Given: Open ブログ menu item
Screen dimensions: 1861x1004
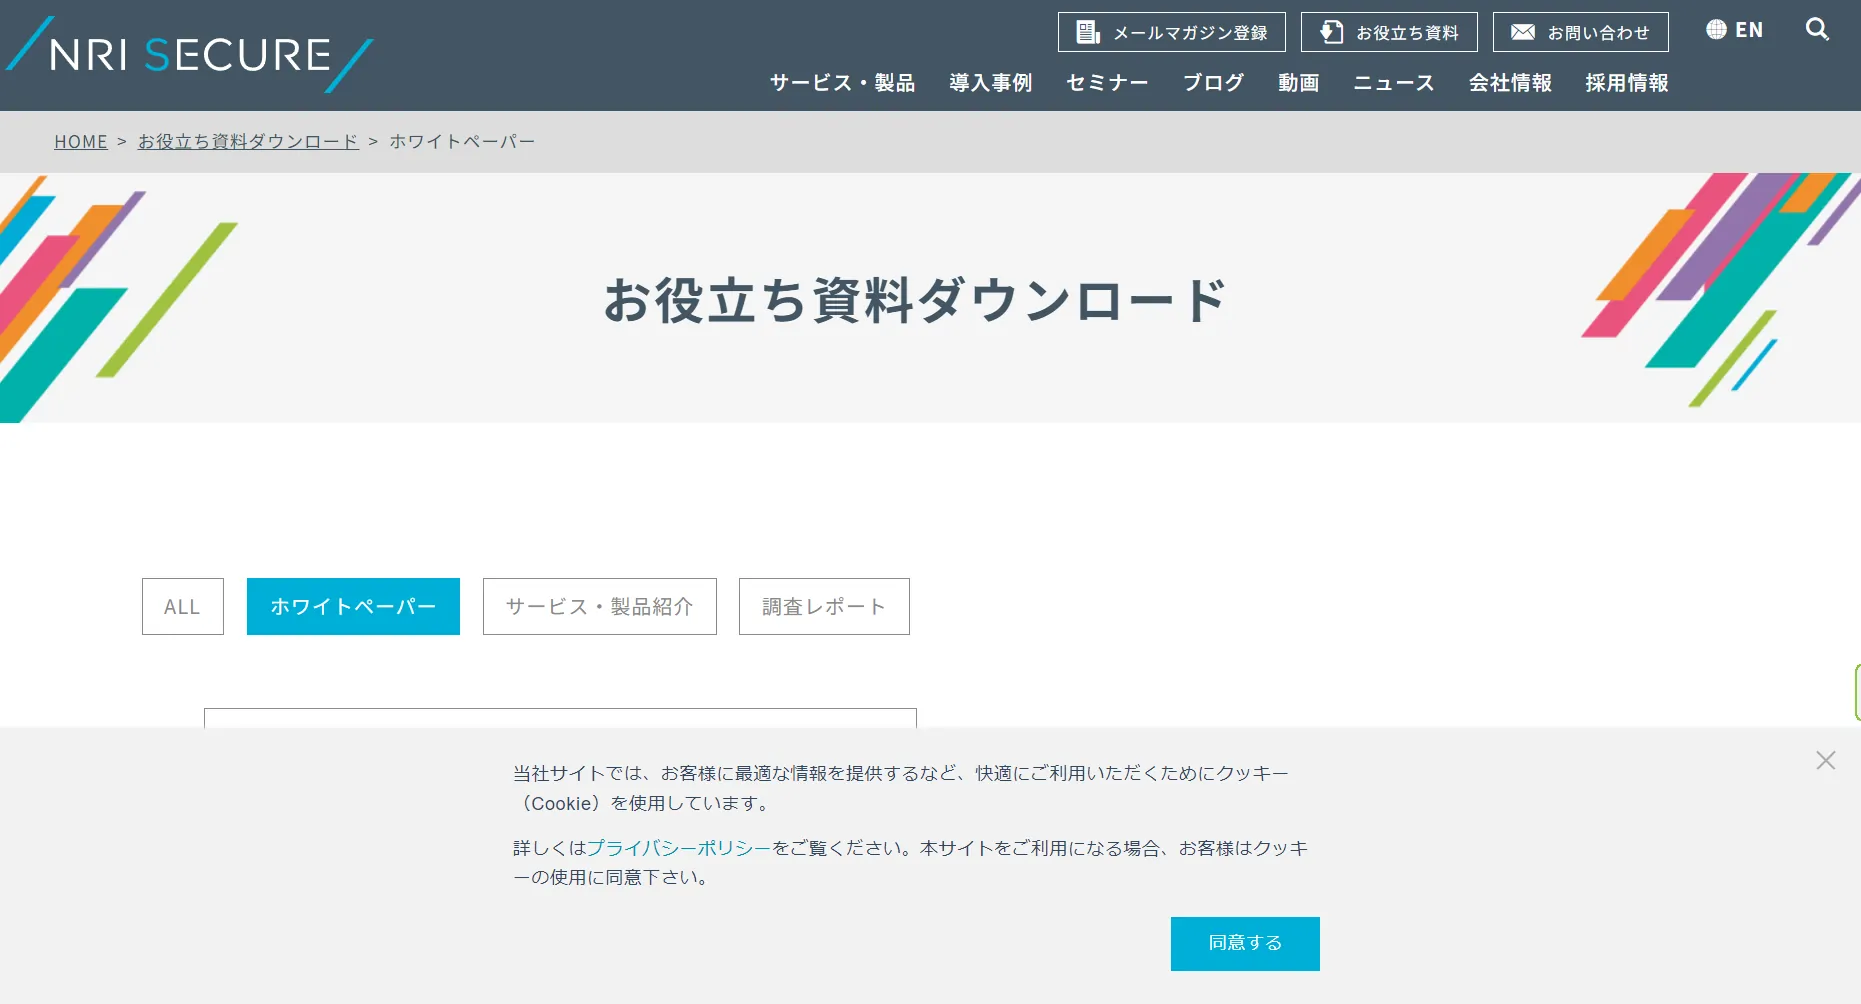Looking at the screenshot, I should tap(1213, 83).
